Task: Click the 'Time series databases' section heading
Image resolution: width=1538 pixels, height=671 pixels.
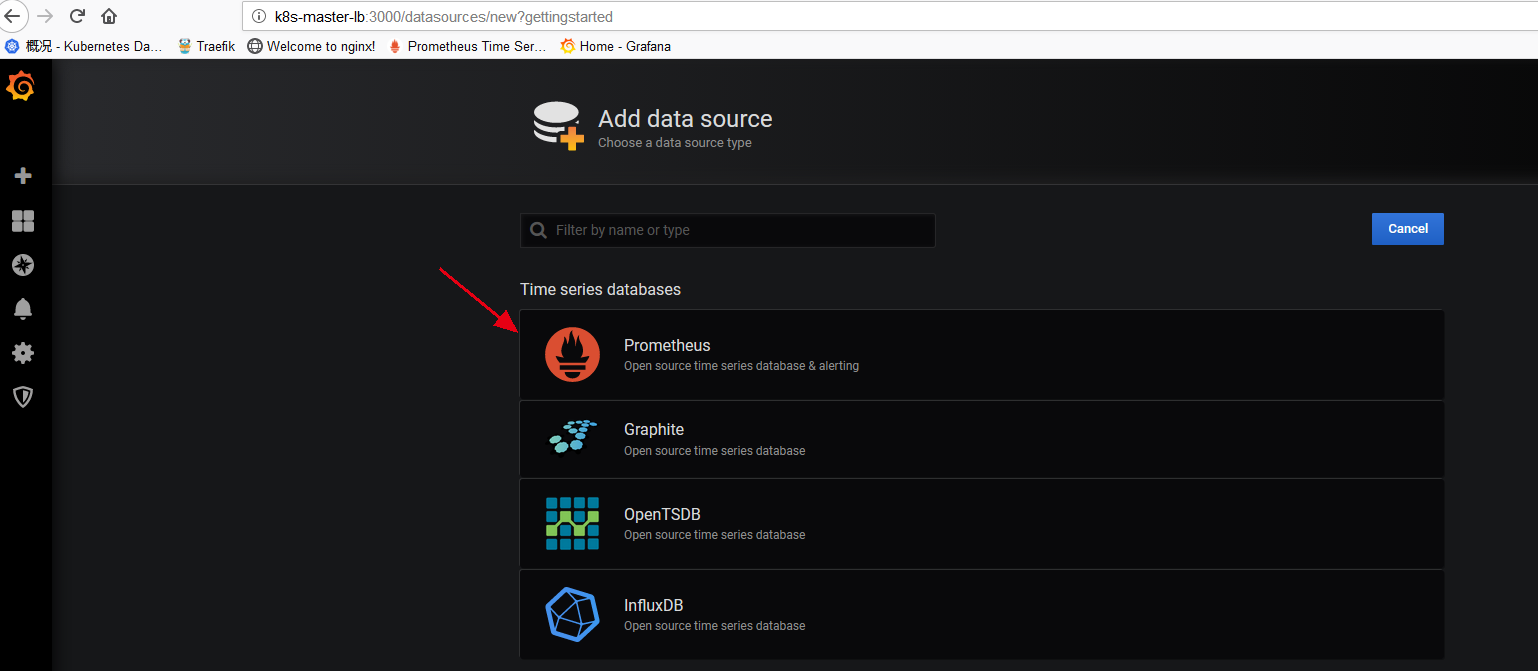Action: tap(600, 289)
